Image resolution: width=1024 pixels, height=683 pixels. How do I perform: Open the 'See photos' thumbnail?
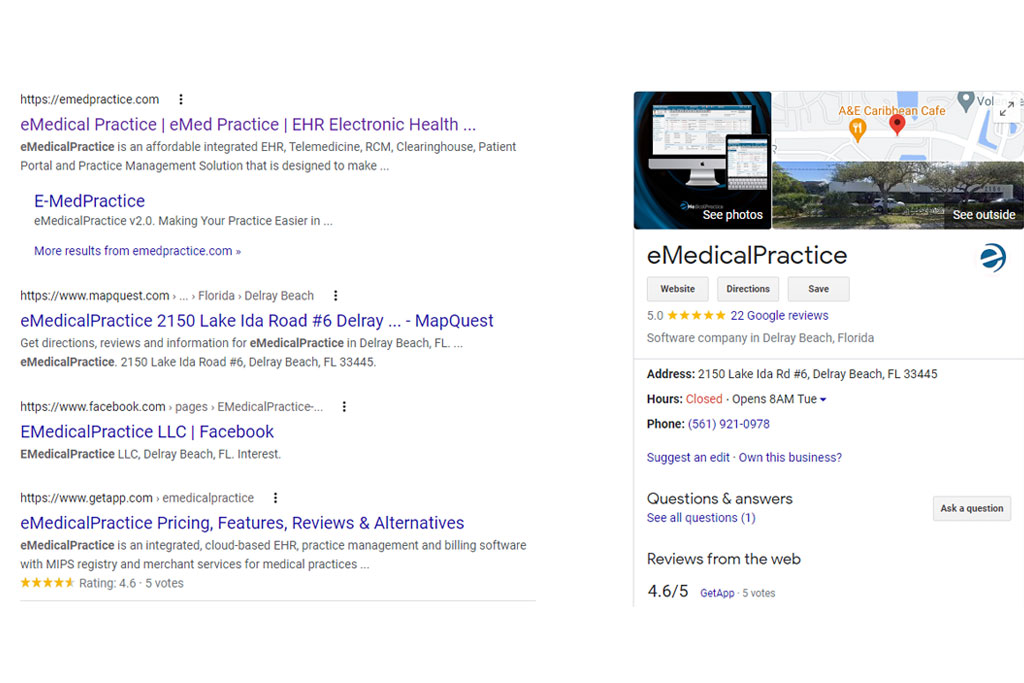pos(730,214)
